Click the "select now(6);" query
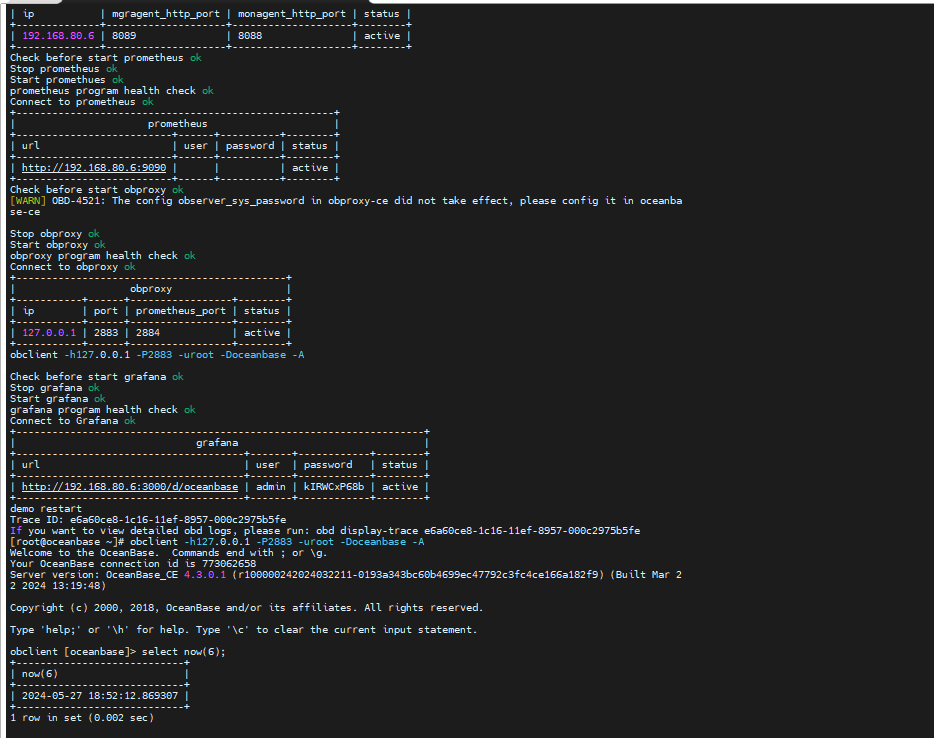934x738 pixels. point(183,652)
